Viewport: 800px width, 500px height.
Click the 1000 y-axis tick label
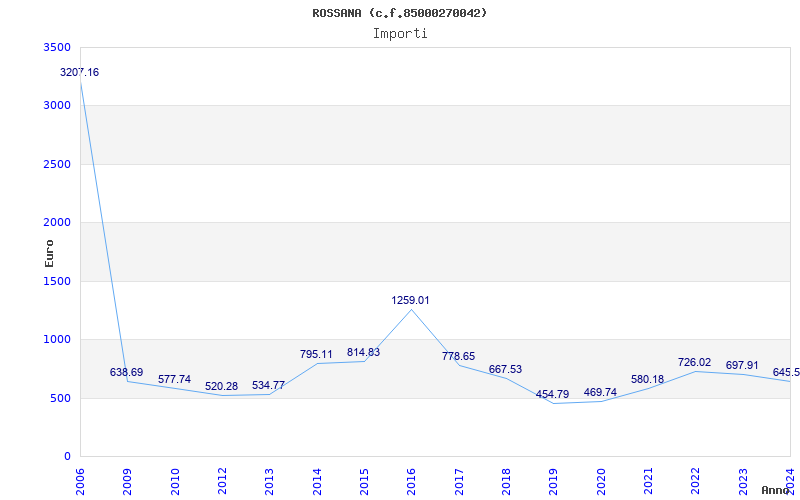58,339
